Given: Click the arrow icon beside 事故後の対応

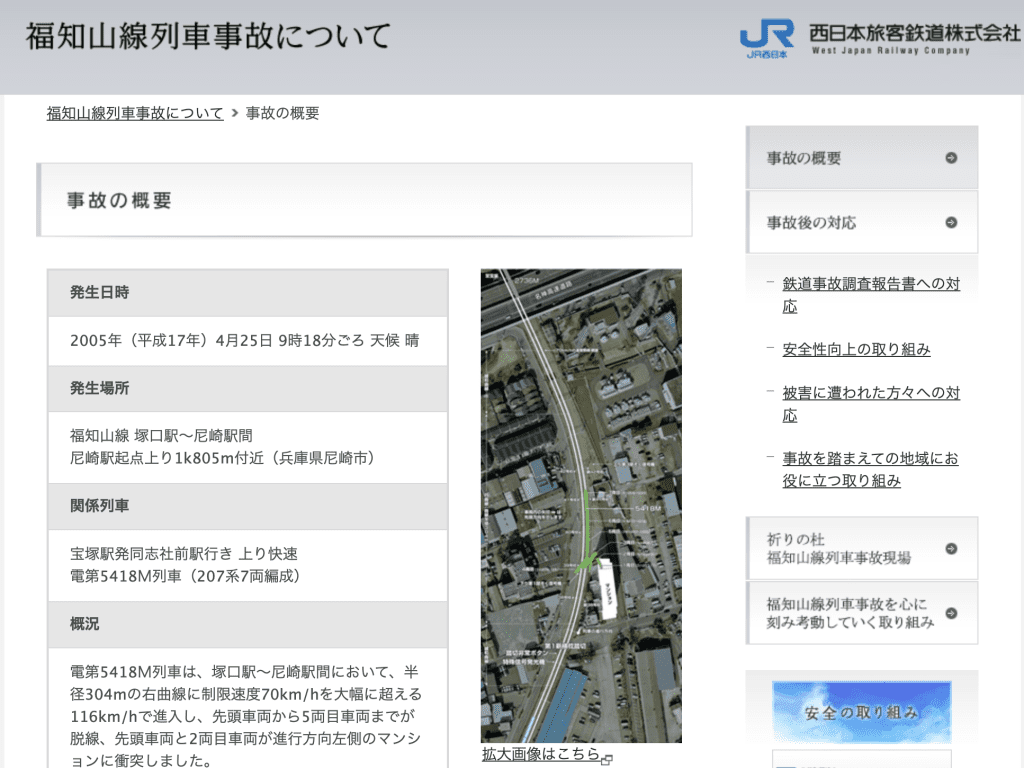Looking at the screenshot, I should (x=951, y=223).
